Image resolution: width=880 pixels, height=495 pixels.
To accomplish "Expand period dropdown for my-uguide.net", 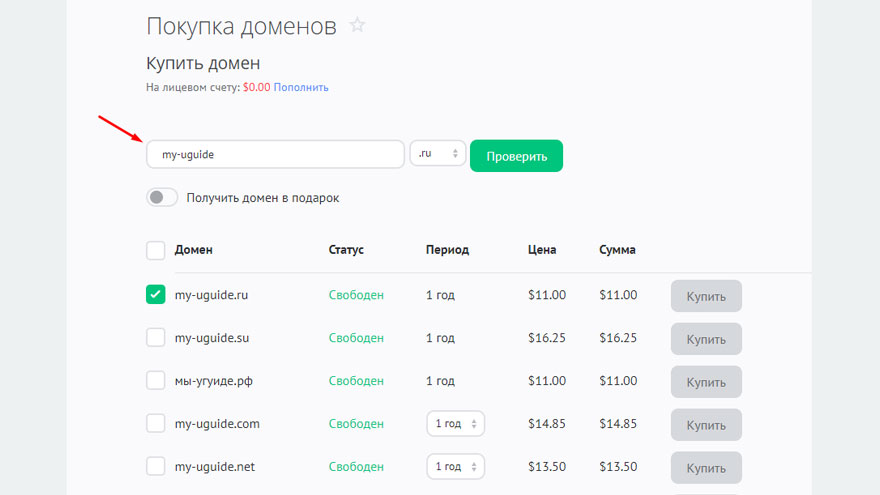I will click(x=455, y=467).
